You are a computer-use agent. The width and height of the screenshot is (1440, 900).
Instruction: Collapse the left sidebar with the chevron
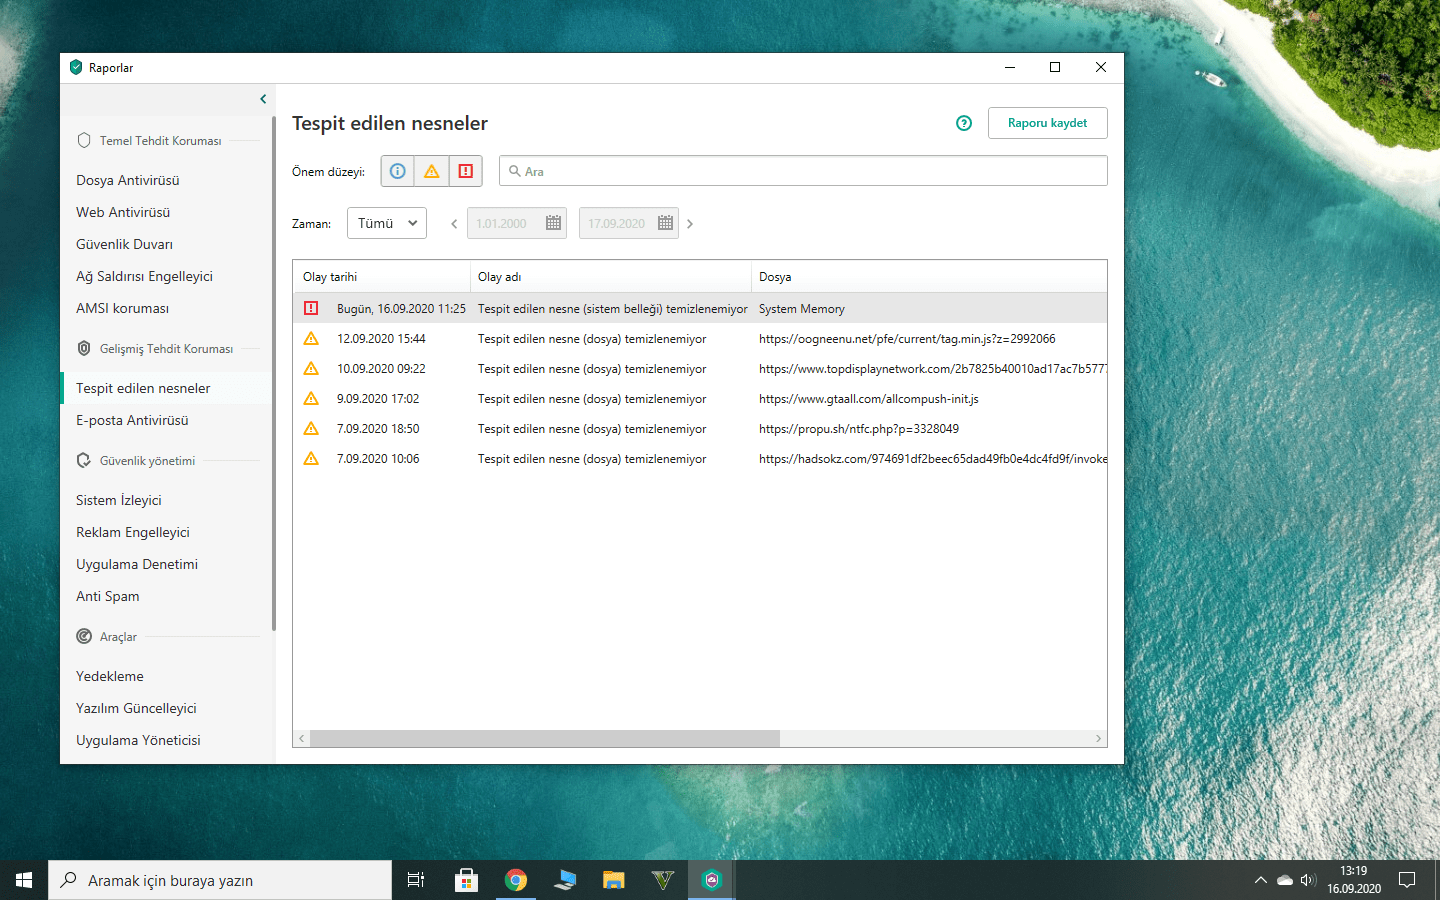263,99
